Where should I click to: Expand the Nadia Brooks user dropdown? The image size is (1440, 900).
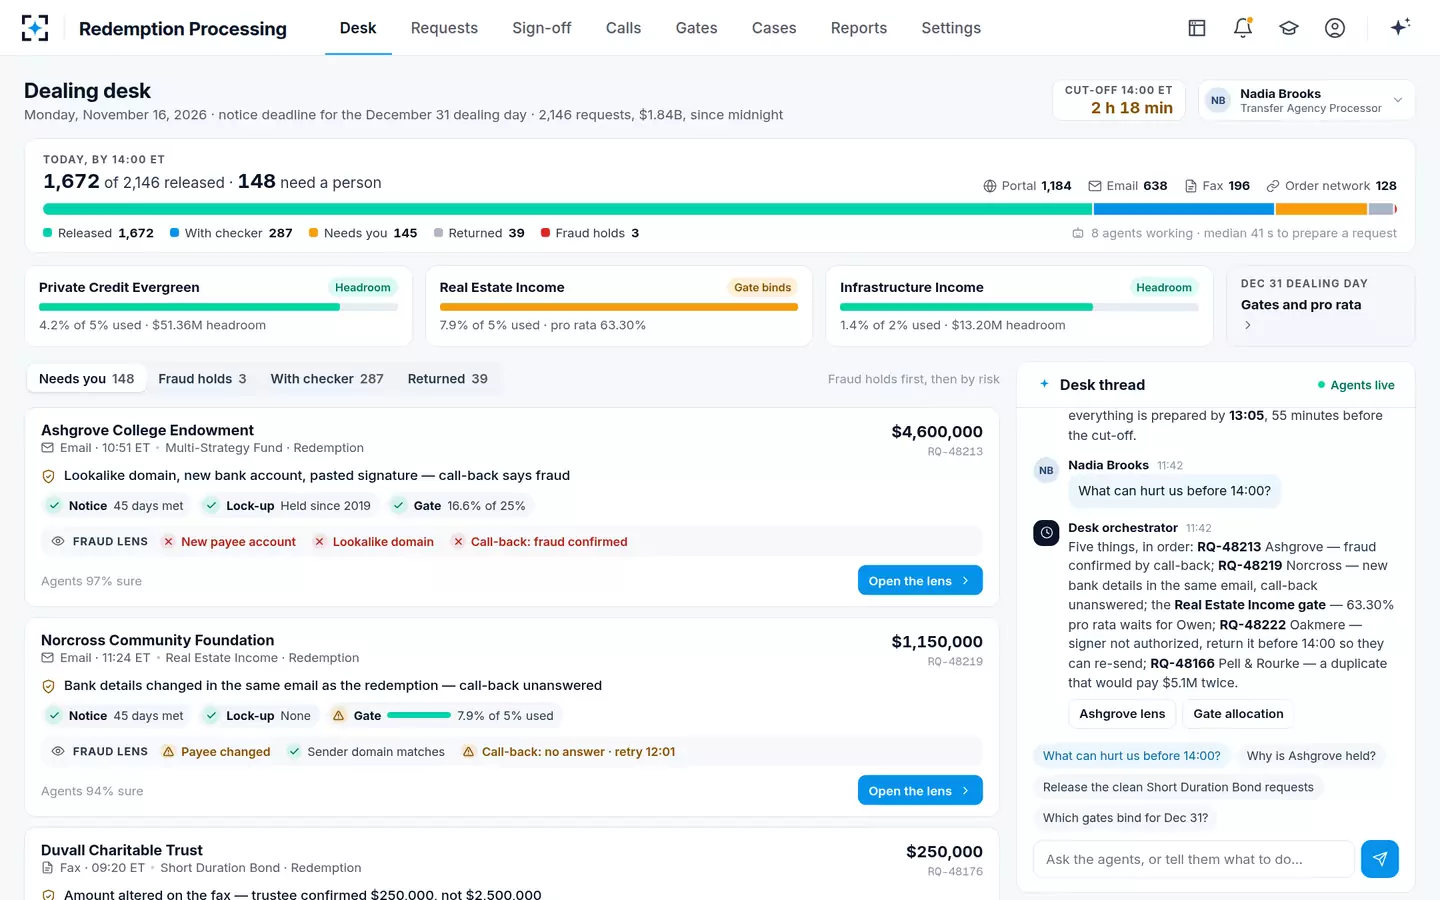pyautogui.click(x=1306, y=100)
